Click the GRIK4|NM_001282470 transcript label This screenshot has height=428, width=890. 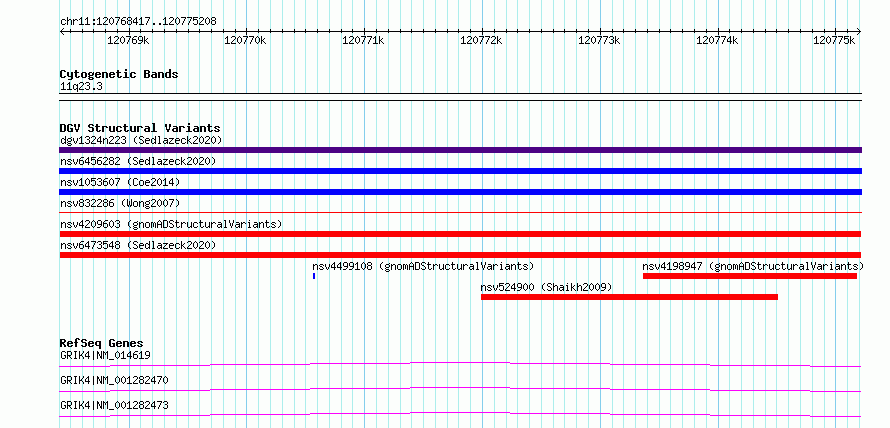pyautogui.click(x=114, y=380)
